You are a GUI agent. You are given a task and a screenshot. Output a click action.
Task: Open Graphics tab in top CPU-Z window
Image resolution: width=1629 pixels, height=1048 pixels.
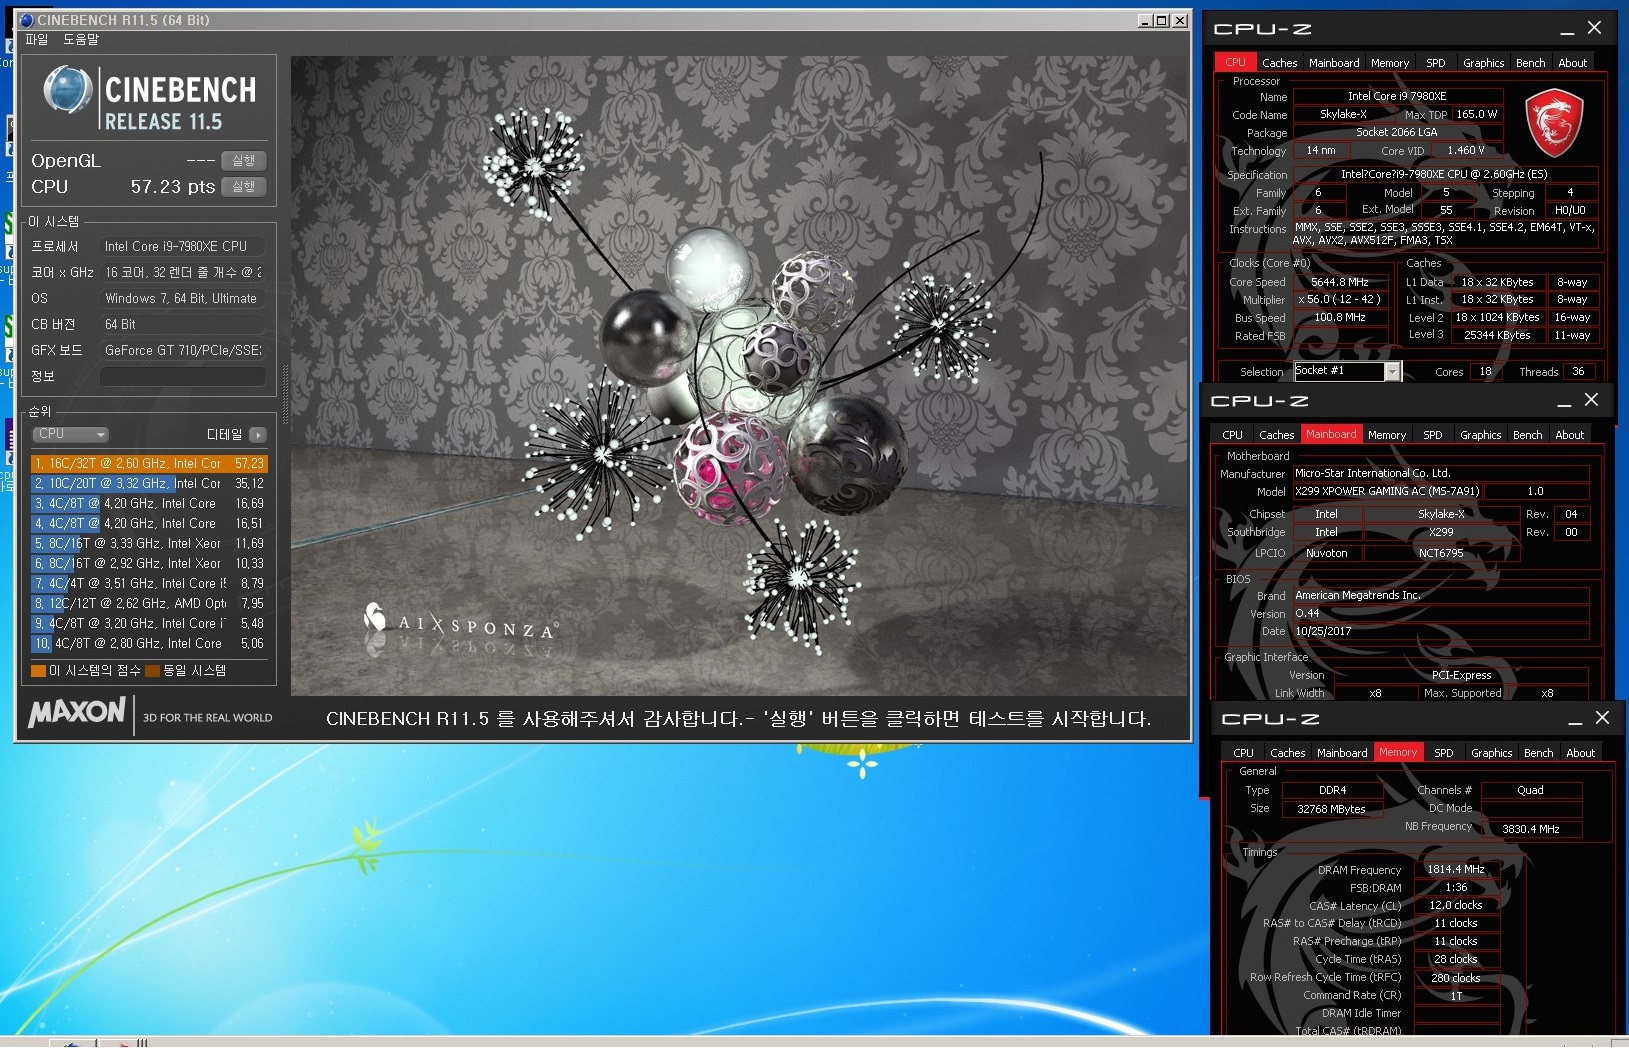click(x=1483, y=63)
